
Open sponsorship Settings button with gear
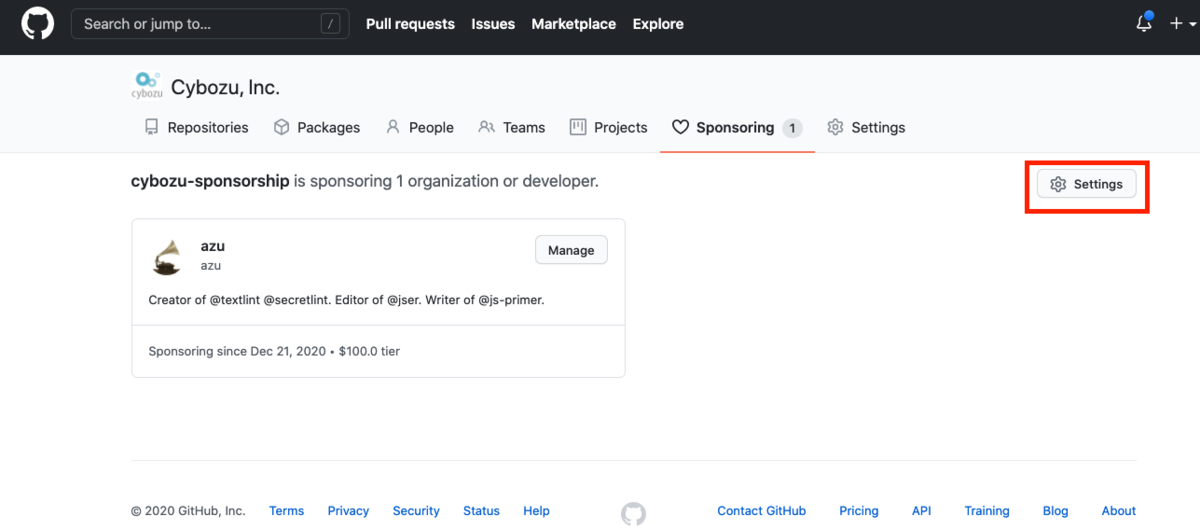tap(1086, 184)
